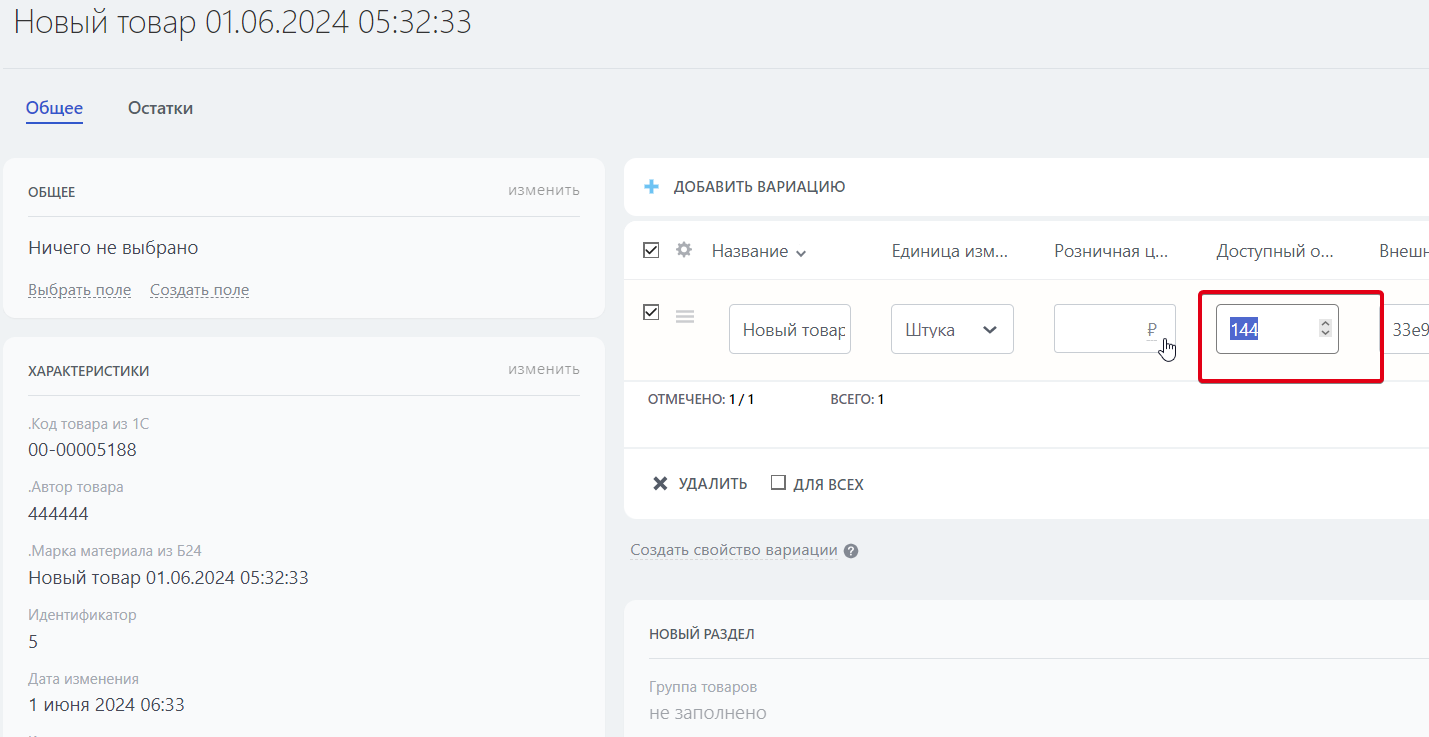Expand the 'Название' column sort arrow

(x=801, y=253)
